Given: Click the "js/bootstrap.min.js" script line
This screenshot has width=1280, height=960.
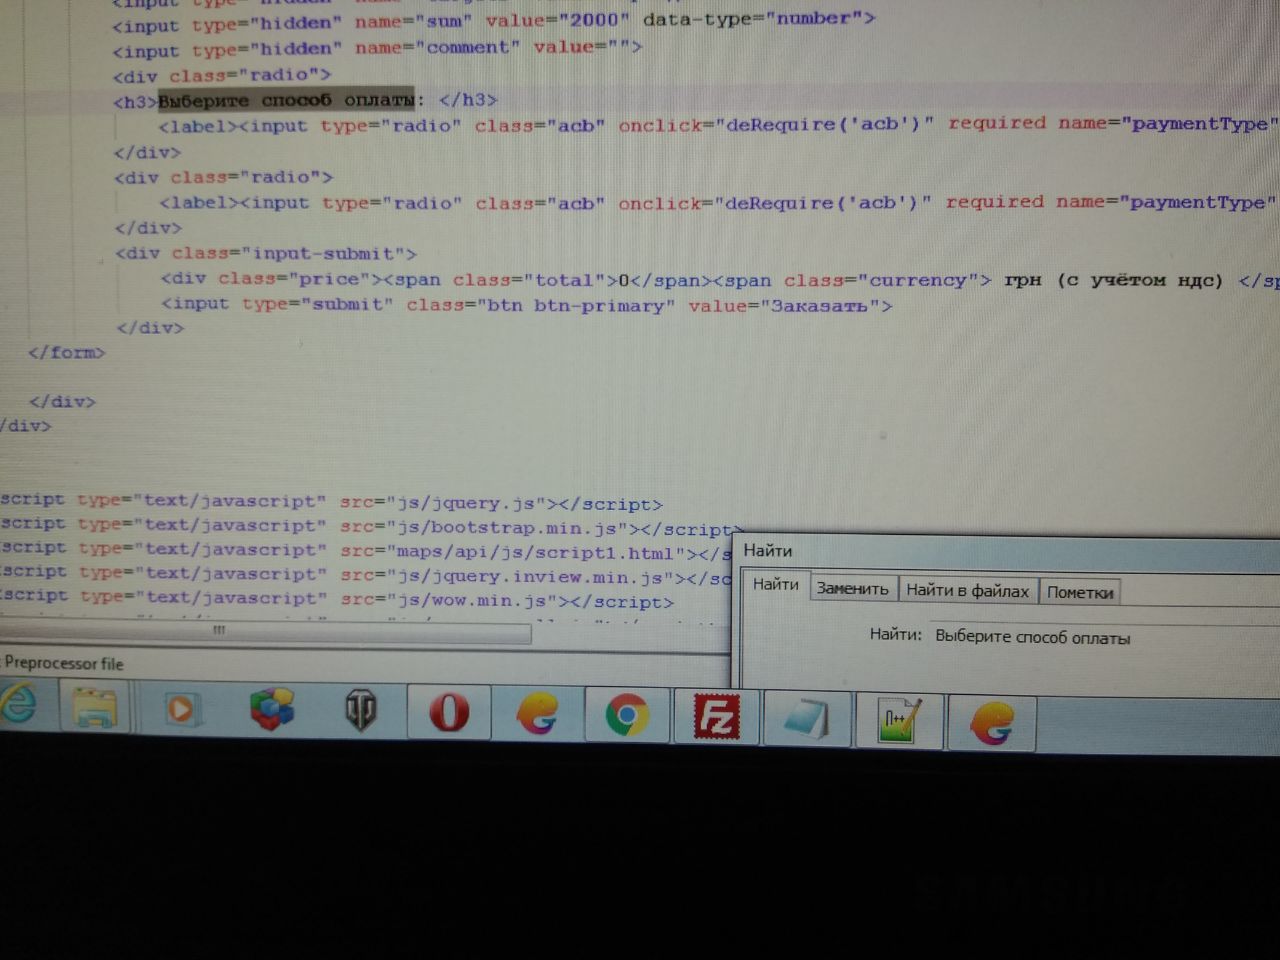Looking at the screenshot, I should 370,526.
